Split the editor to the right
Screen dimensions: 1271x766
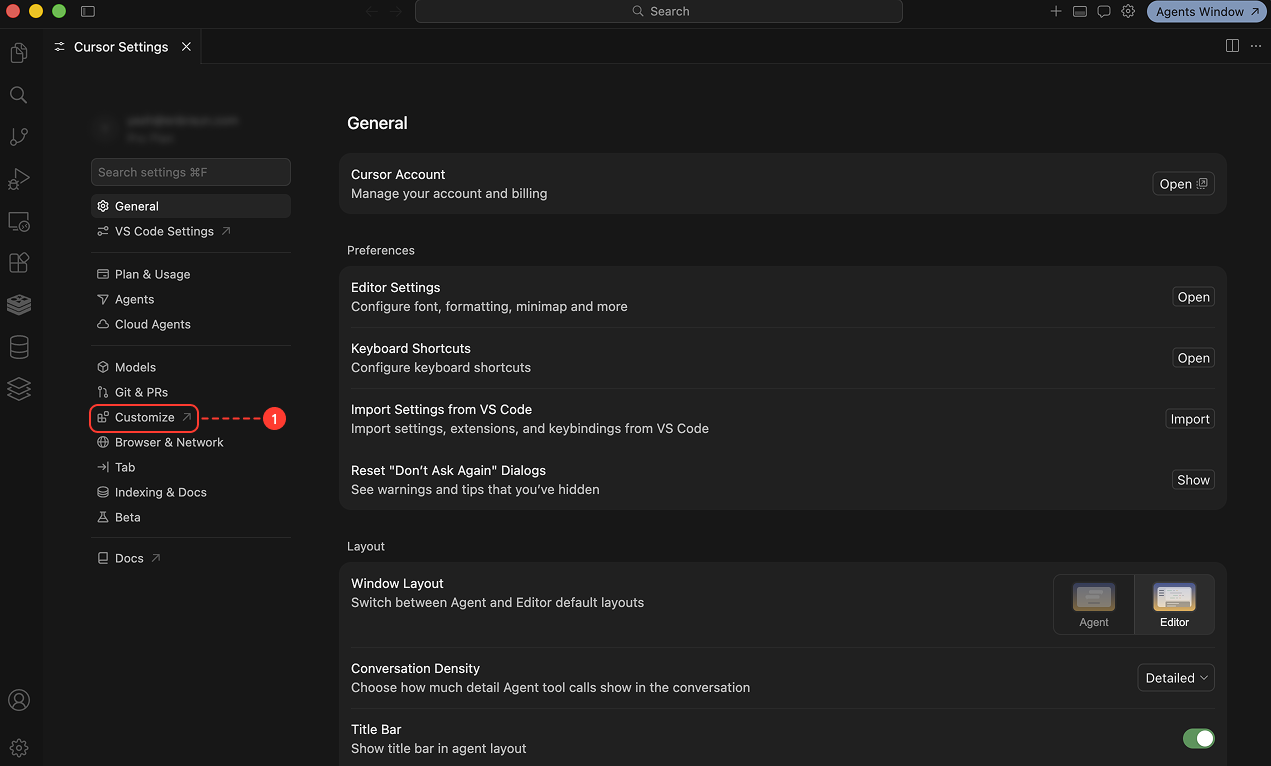(1232, 46)
